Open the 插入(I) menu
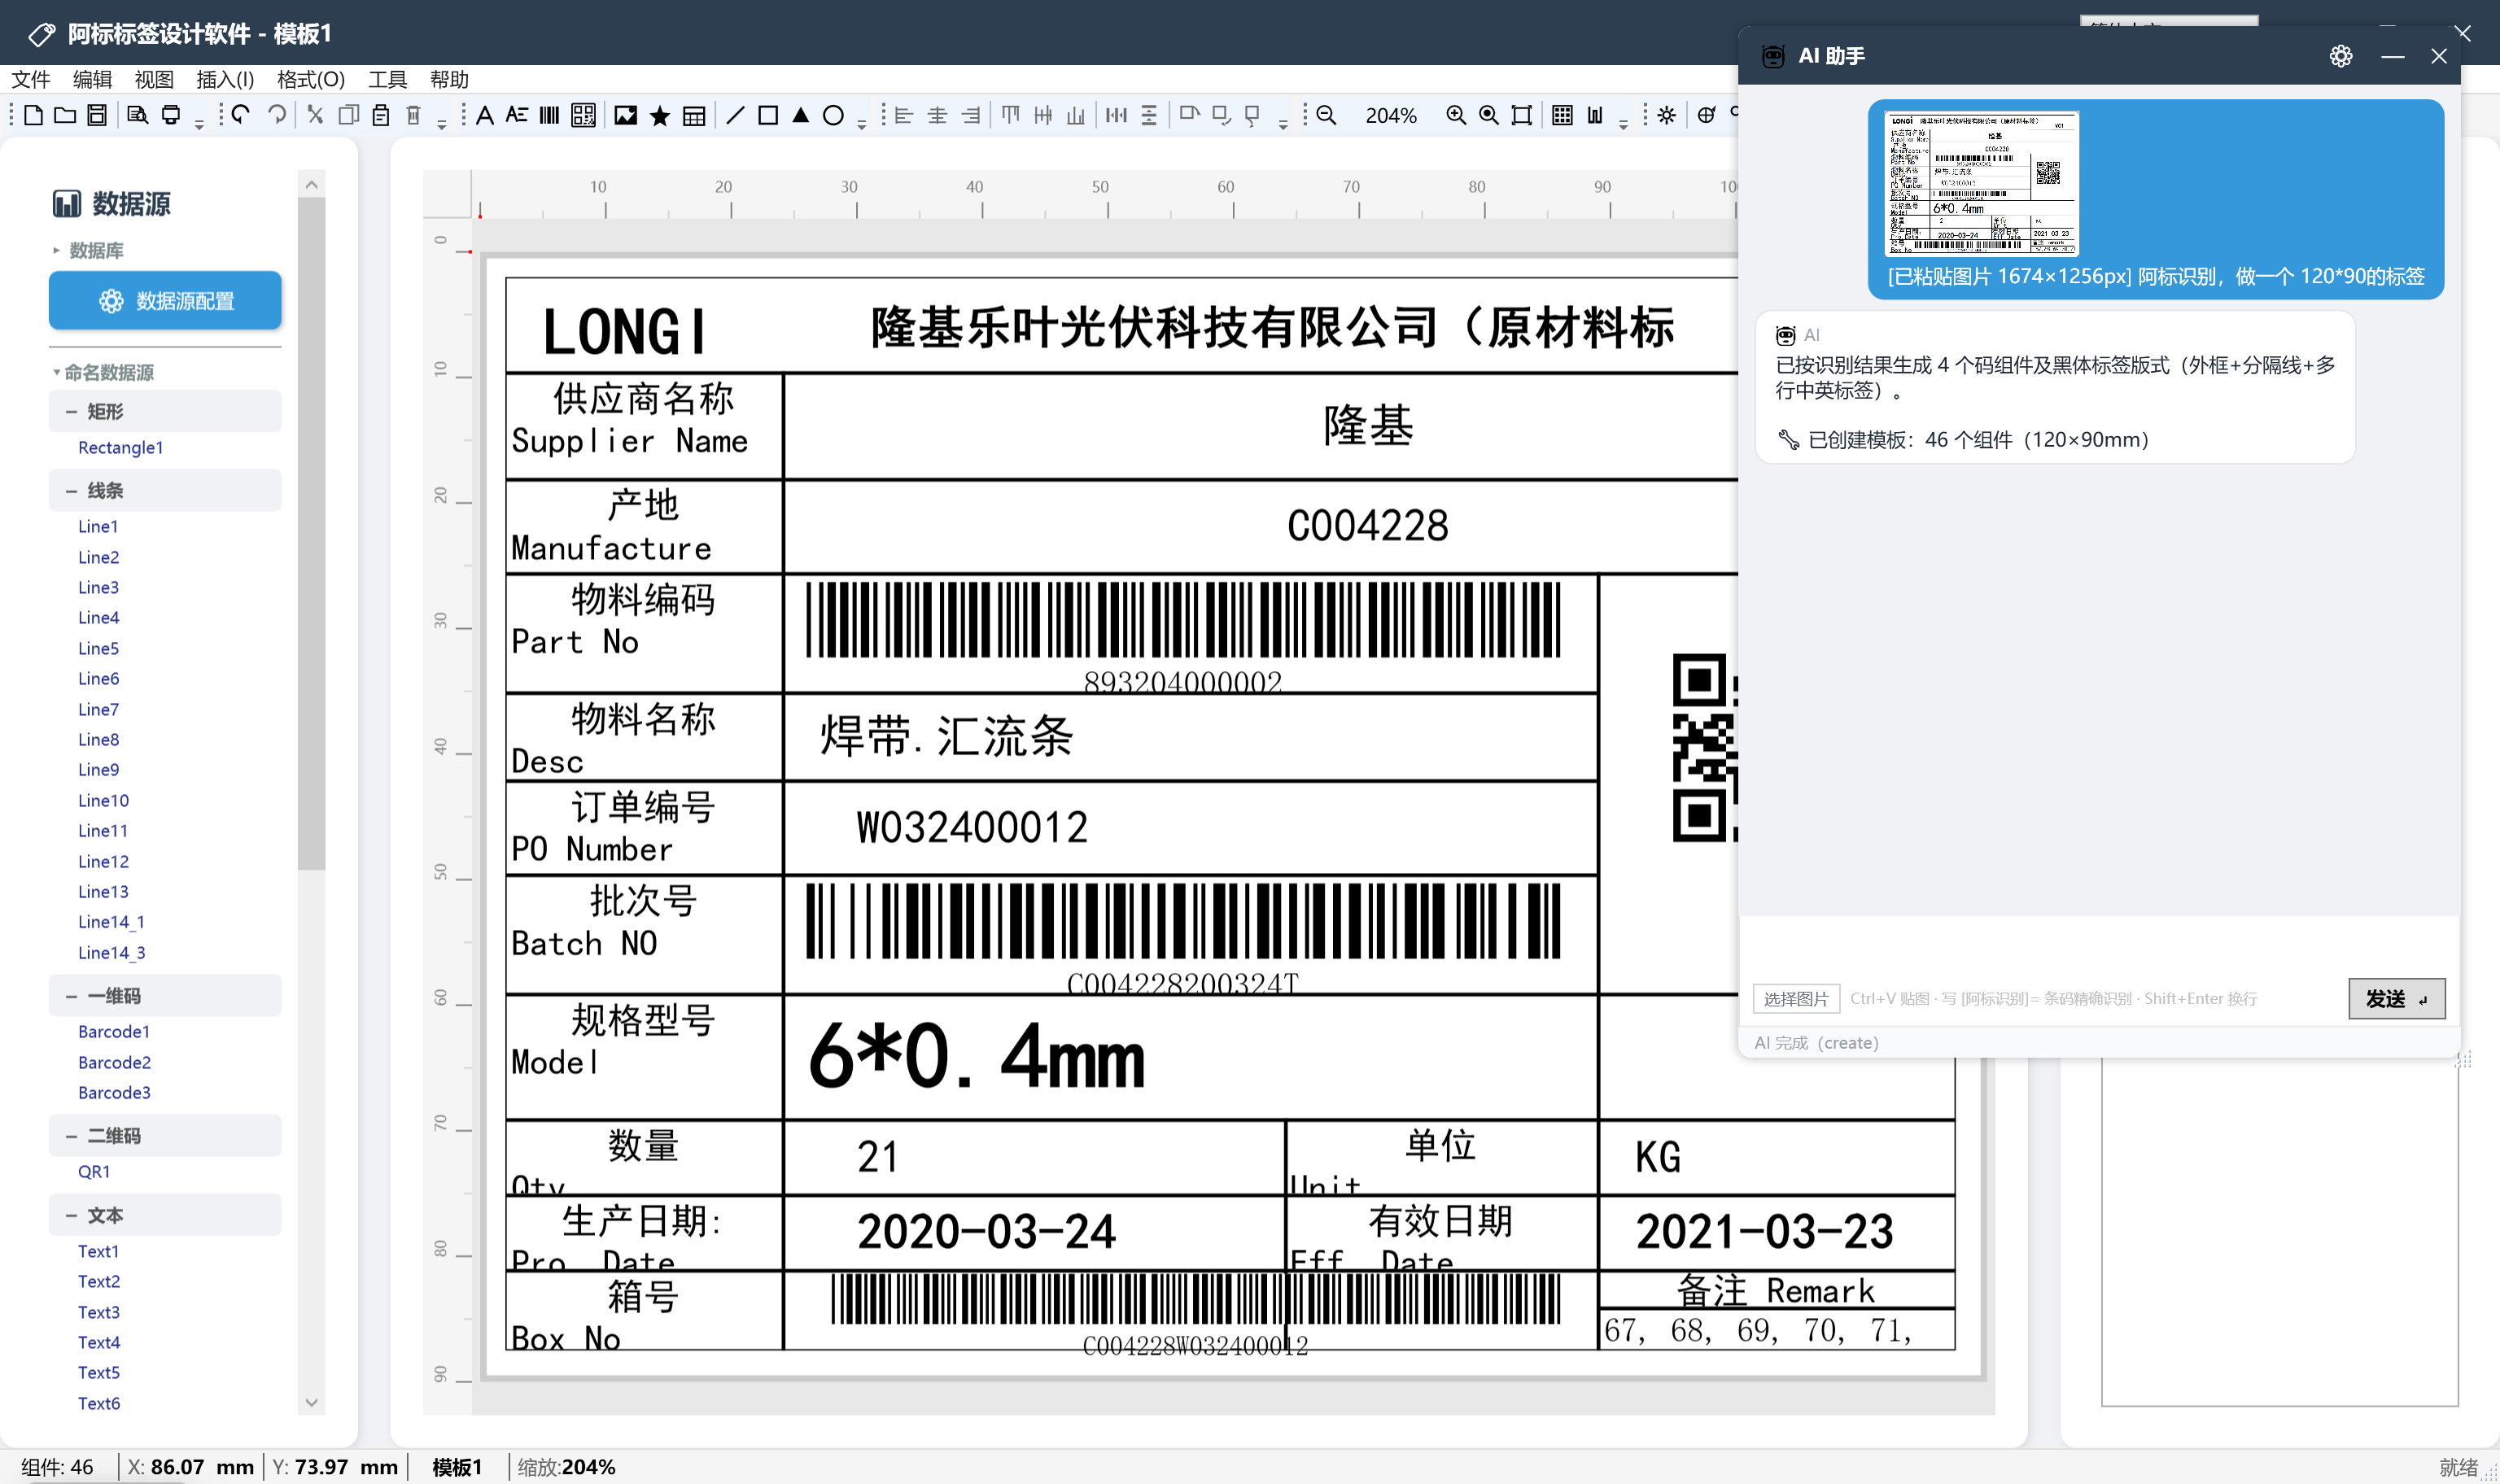Image resolution: width=2500 pixels, height=1484 pixels. [x=225, y=79]
